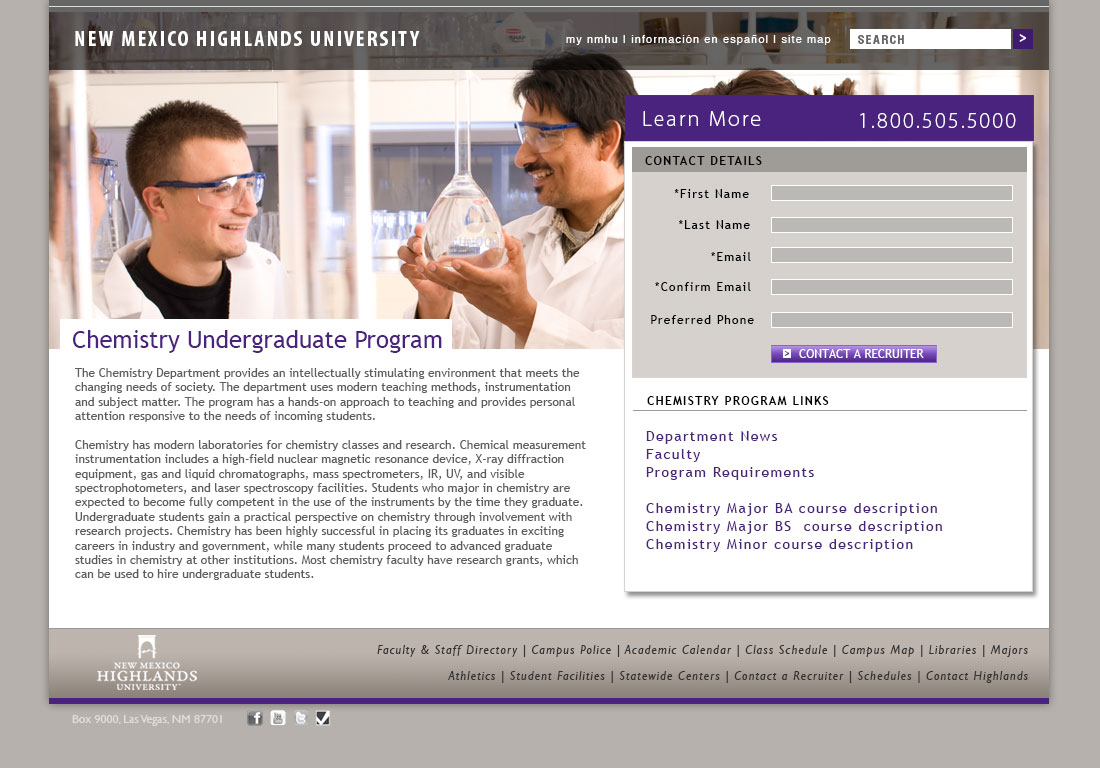The image size is (1100, 768).
Task: Open Department News link
Action: (x=711, y=436)
